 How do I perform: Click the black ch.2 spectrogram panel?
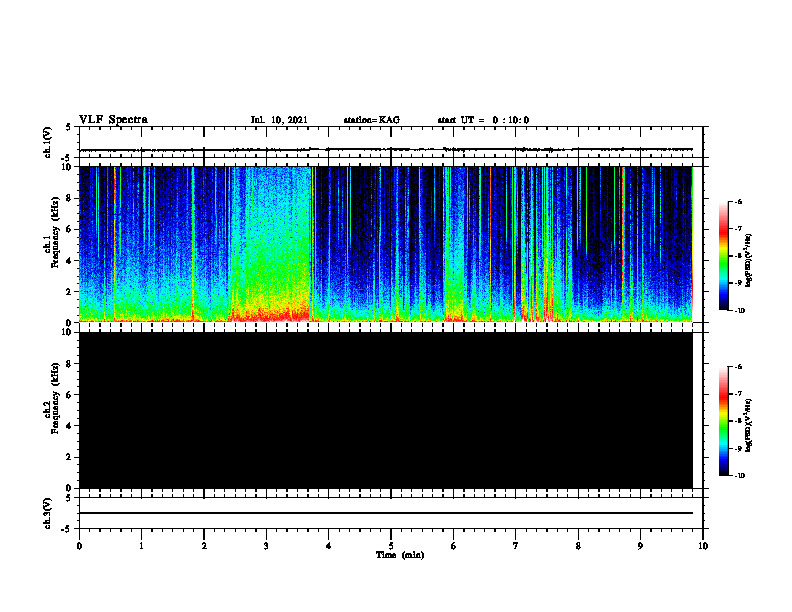pyautogui.click(x=385, y=410)
